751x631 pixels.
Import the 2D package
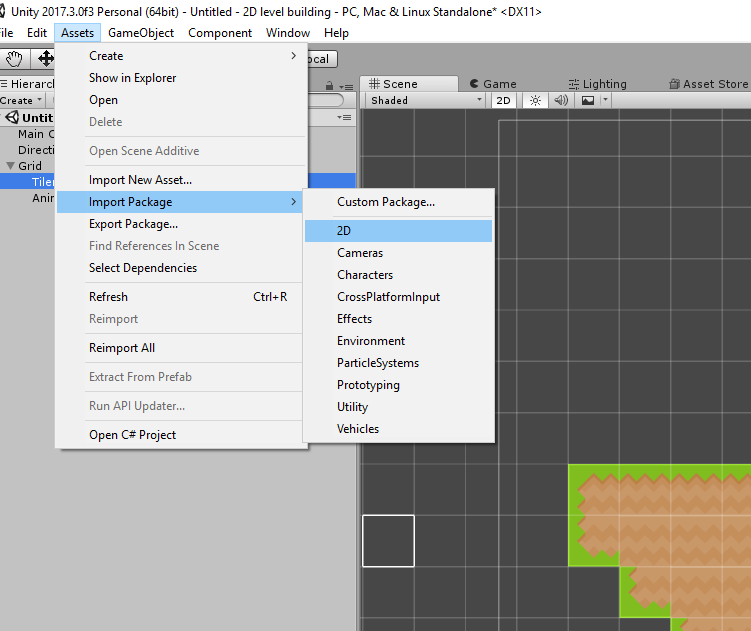pos(398,230)
